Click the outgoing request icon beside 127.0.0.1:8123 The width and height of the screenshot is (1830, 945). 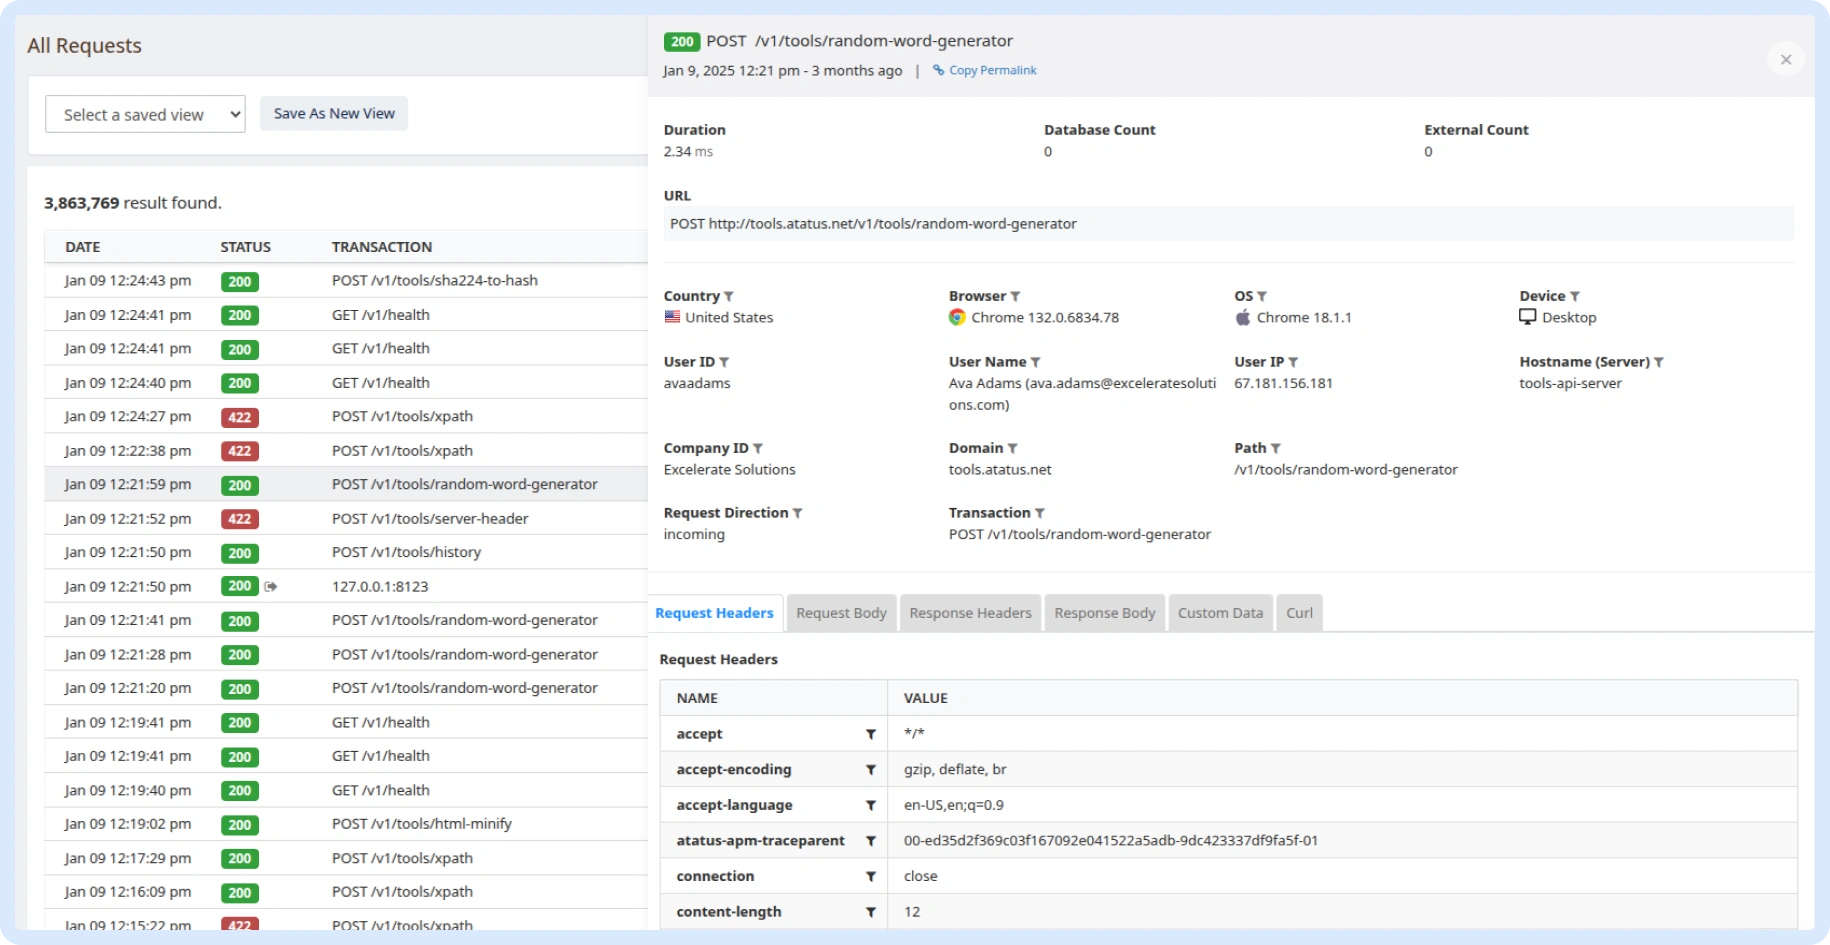click(x=271, y=587)
